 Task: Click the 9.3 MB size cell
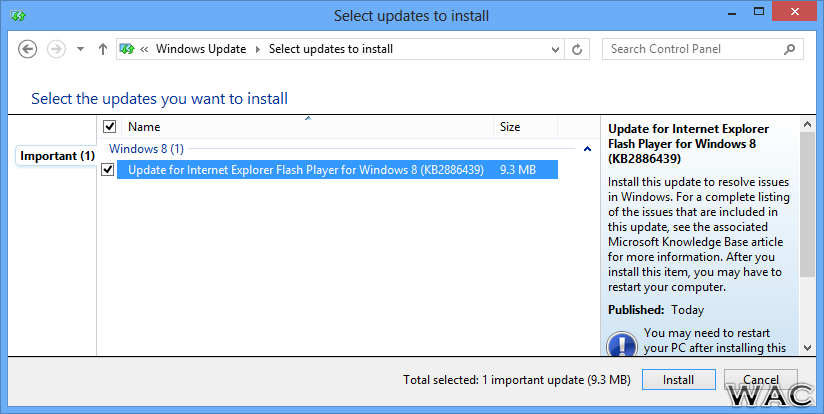518,170
